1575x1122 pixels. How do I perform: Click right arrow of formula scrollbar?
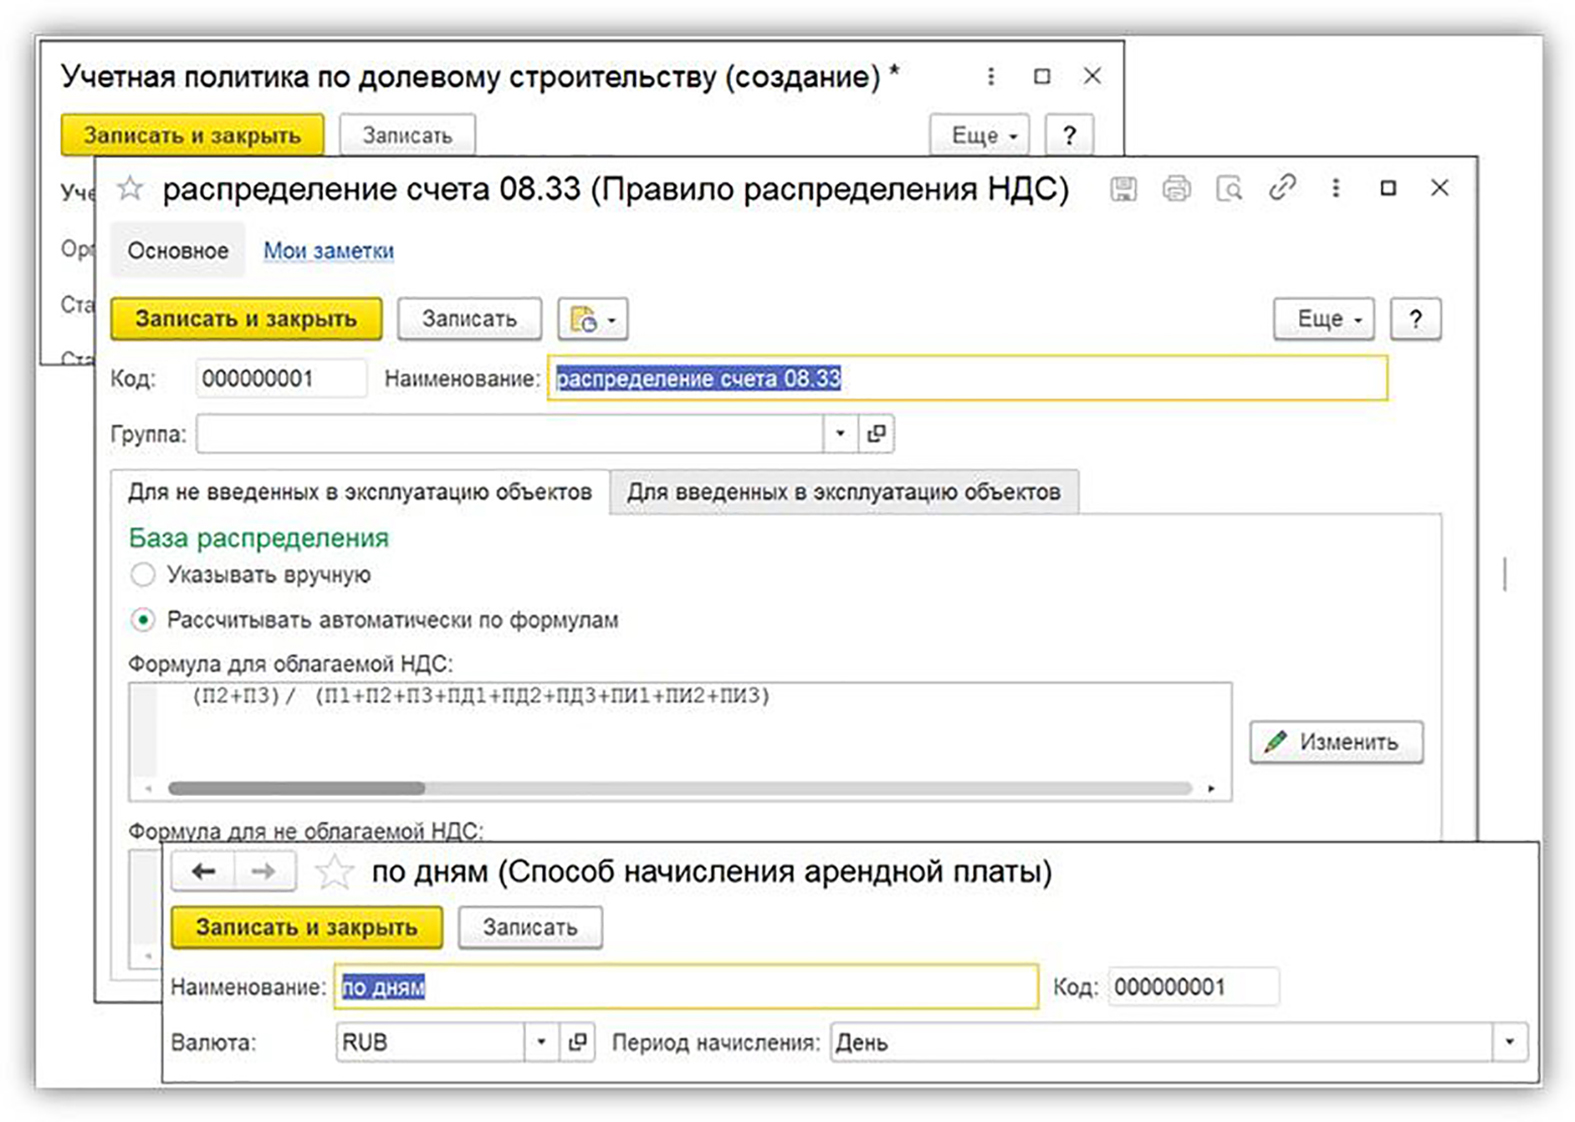click(1211, 789)
